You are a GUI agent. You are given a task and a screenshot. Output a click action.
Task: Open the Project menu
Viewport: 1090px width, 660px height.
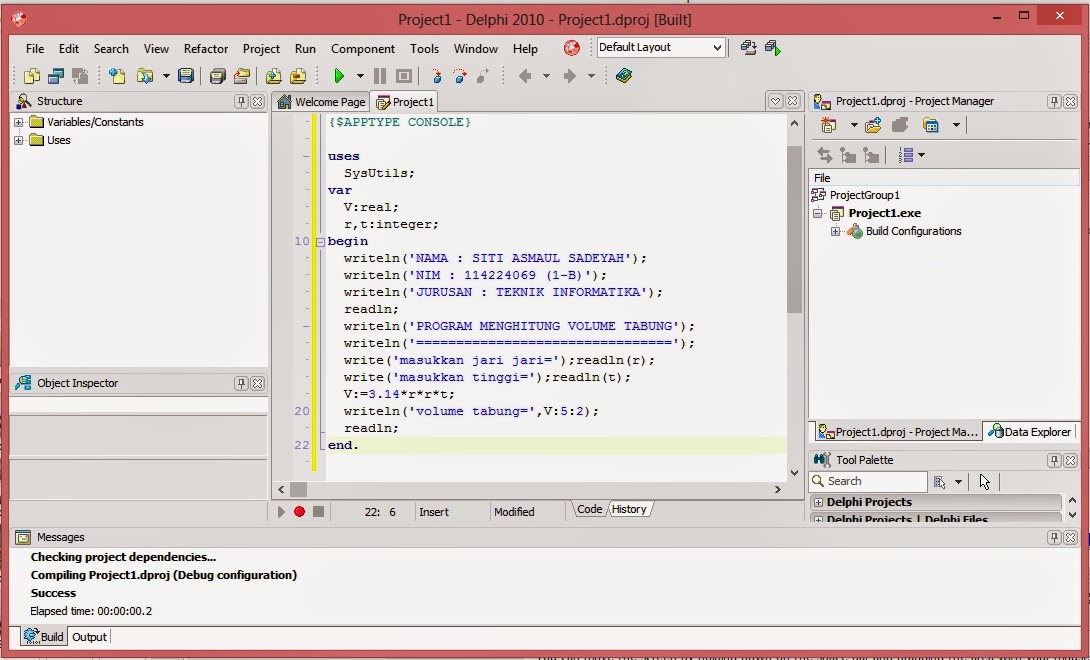[261, 49]
